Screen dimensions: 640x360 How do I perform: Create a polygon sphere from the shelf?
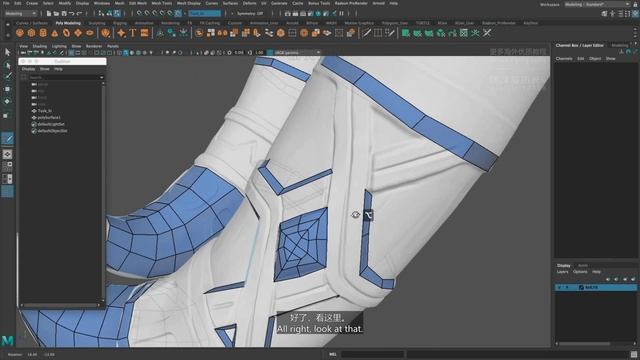pyautogui.click(x=20, y=33)
